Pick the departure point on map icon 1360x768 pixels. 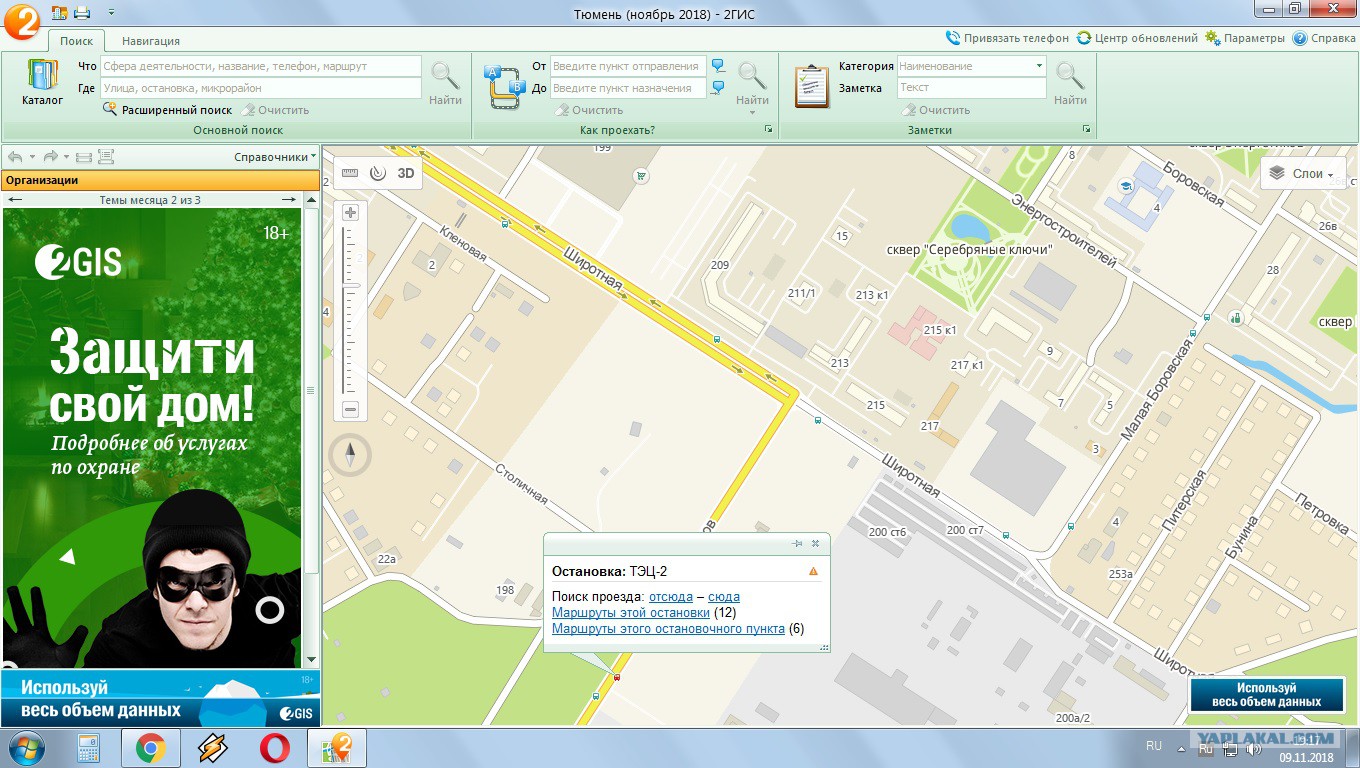[718, 66]
